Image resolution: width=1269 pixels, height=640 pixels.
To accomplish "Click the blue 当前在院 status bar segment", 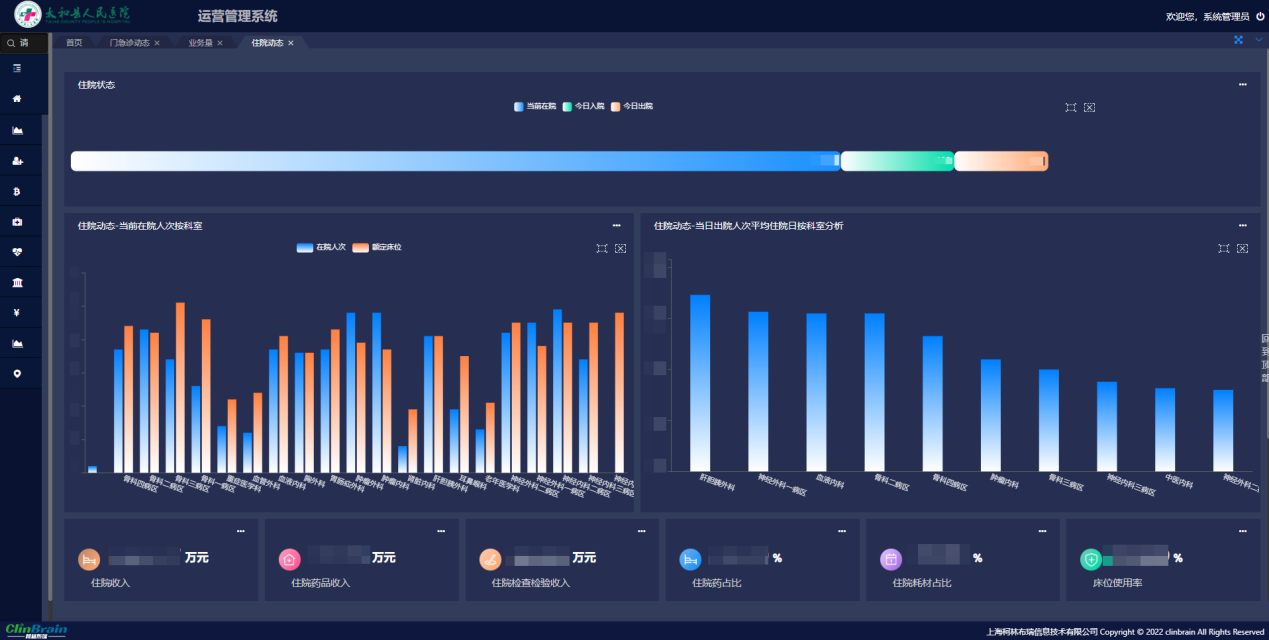I will 456,161.
